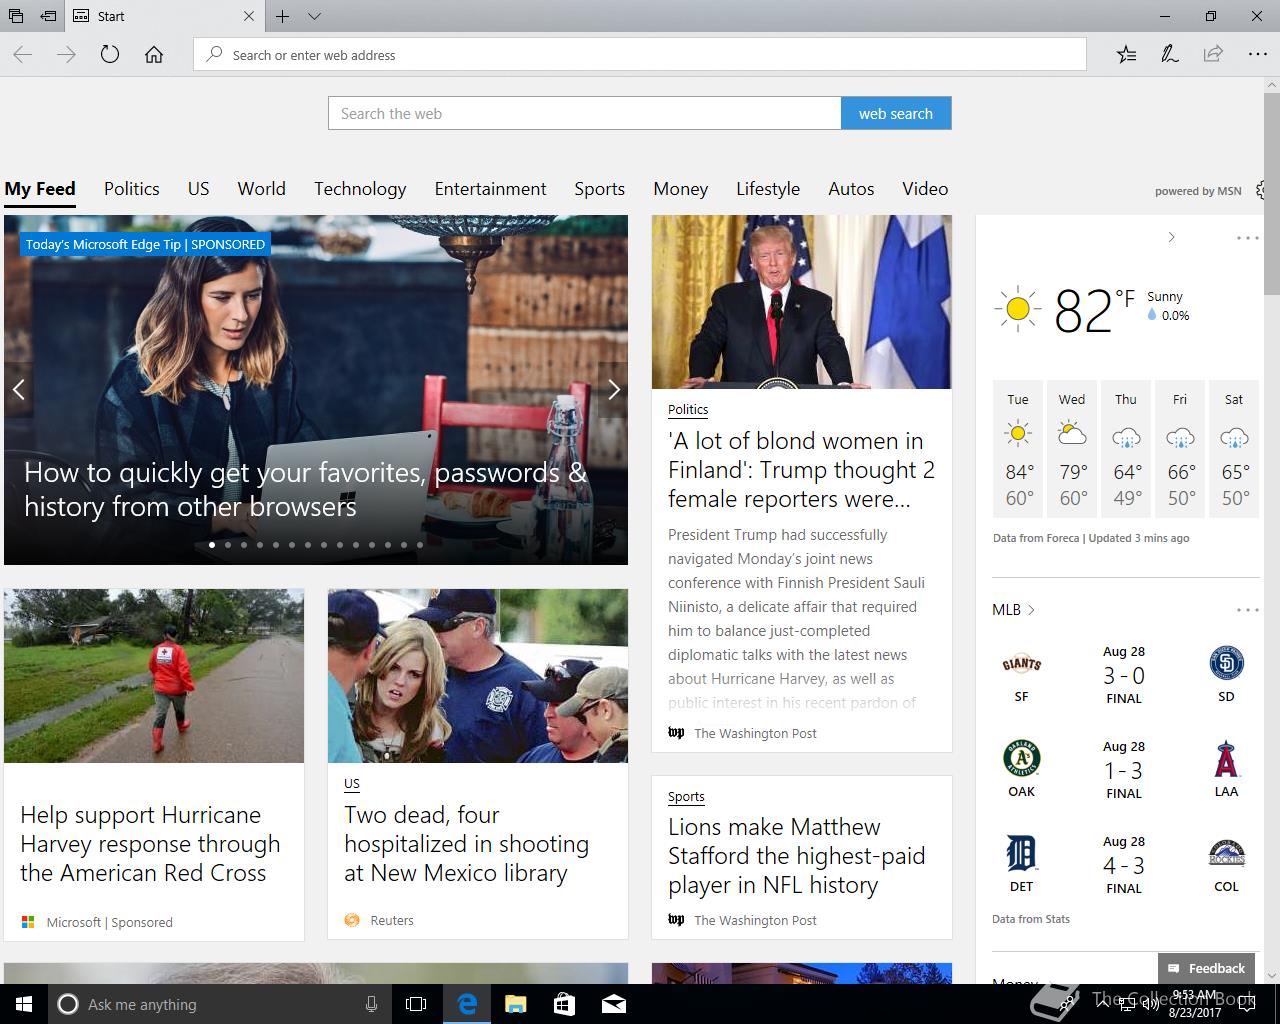This screenshot has height=1024, width=1280.
Task: Select the Wed forecast column
Action: [x=1072, y=448]
